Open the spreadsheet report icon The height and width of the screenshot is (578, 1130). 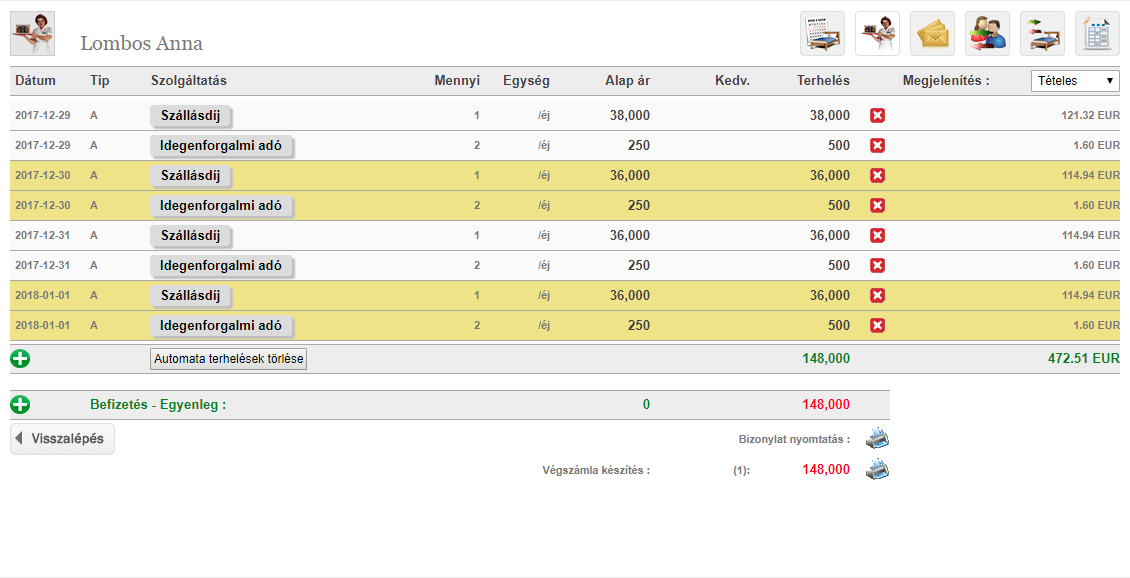(1097, 34)
